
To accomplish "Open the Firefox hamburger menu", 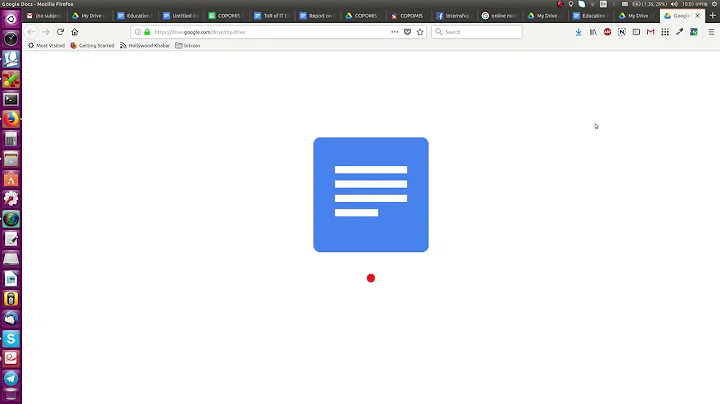I will (711, 32).
